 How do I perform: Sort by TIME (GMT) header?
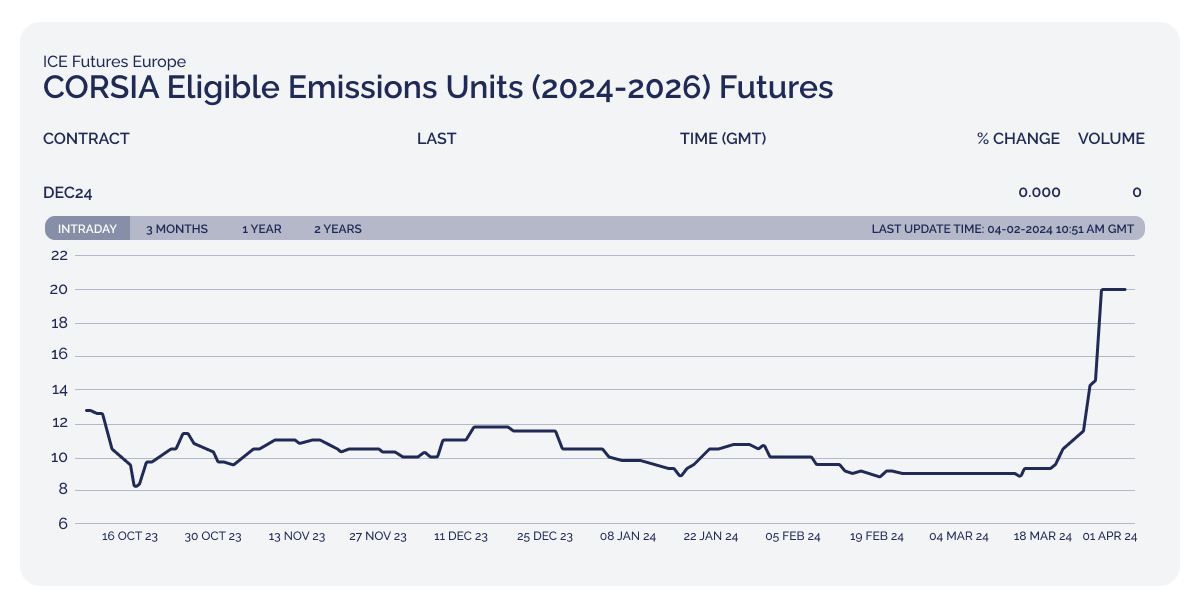(723, 138)
